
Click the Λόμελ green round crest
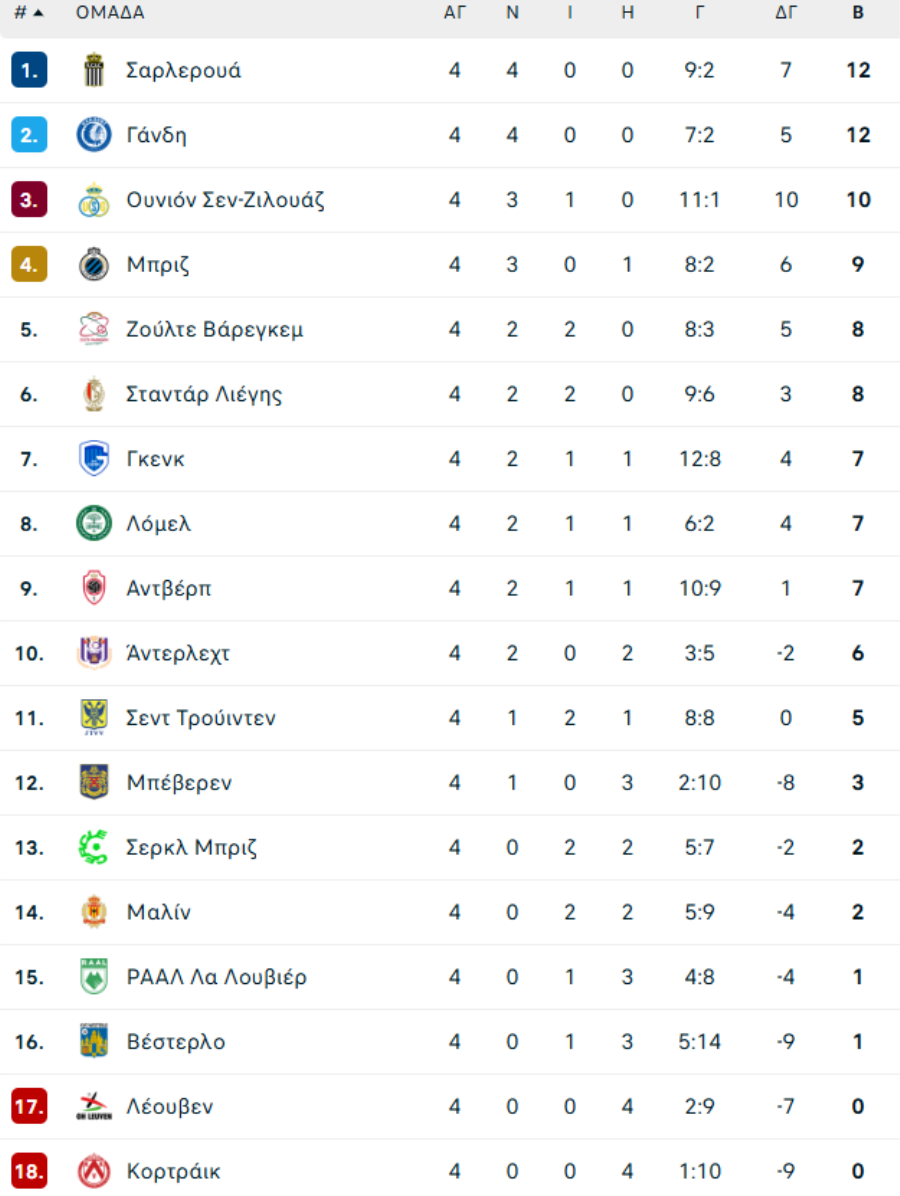[94, 523]
